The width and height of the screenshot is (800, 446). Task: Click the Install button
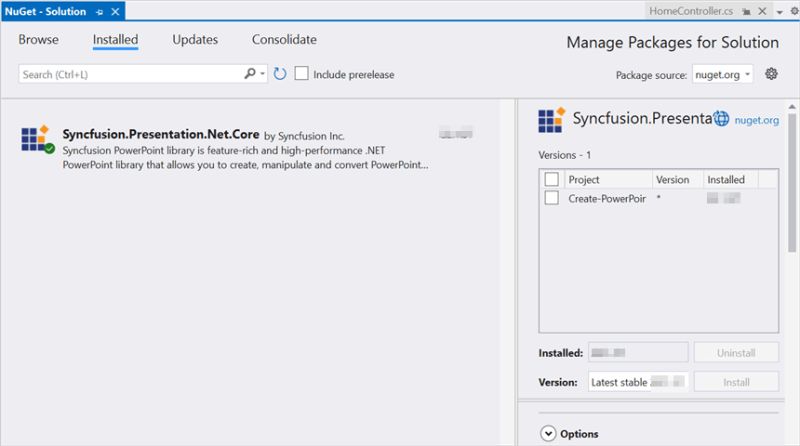click(736, 382)
